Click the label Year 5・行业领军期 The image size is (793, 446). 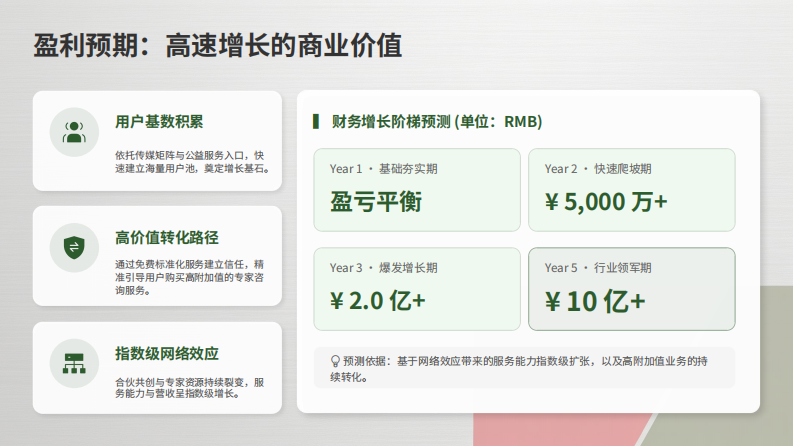coord(598,268)
